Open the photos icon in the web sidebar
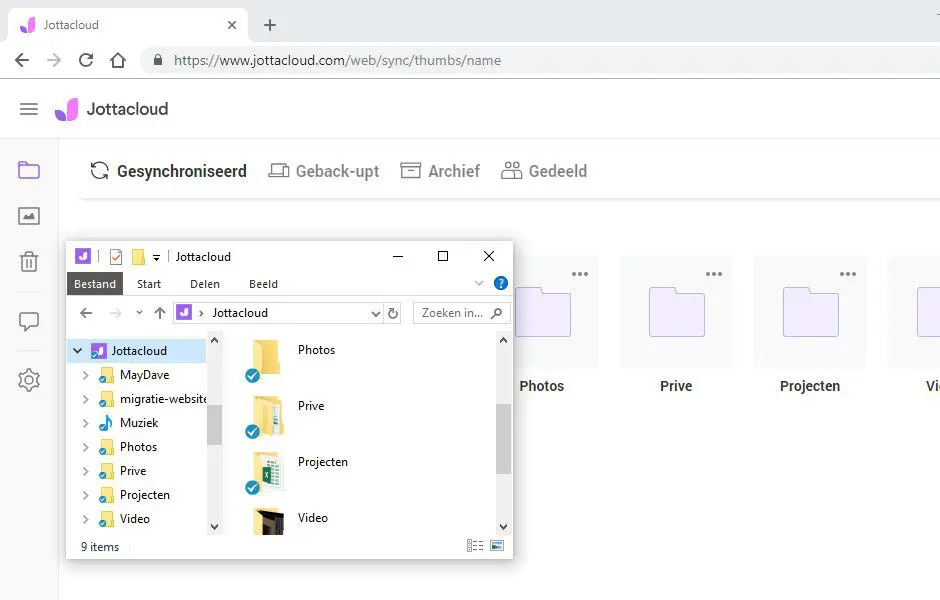The height and width of the screenshot is (600, 940). pos(29,216)
